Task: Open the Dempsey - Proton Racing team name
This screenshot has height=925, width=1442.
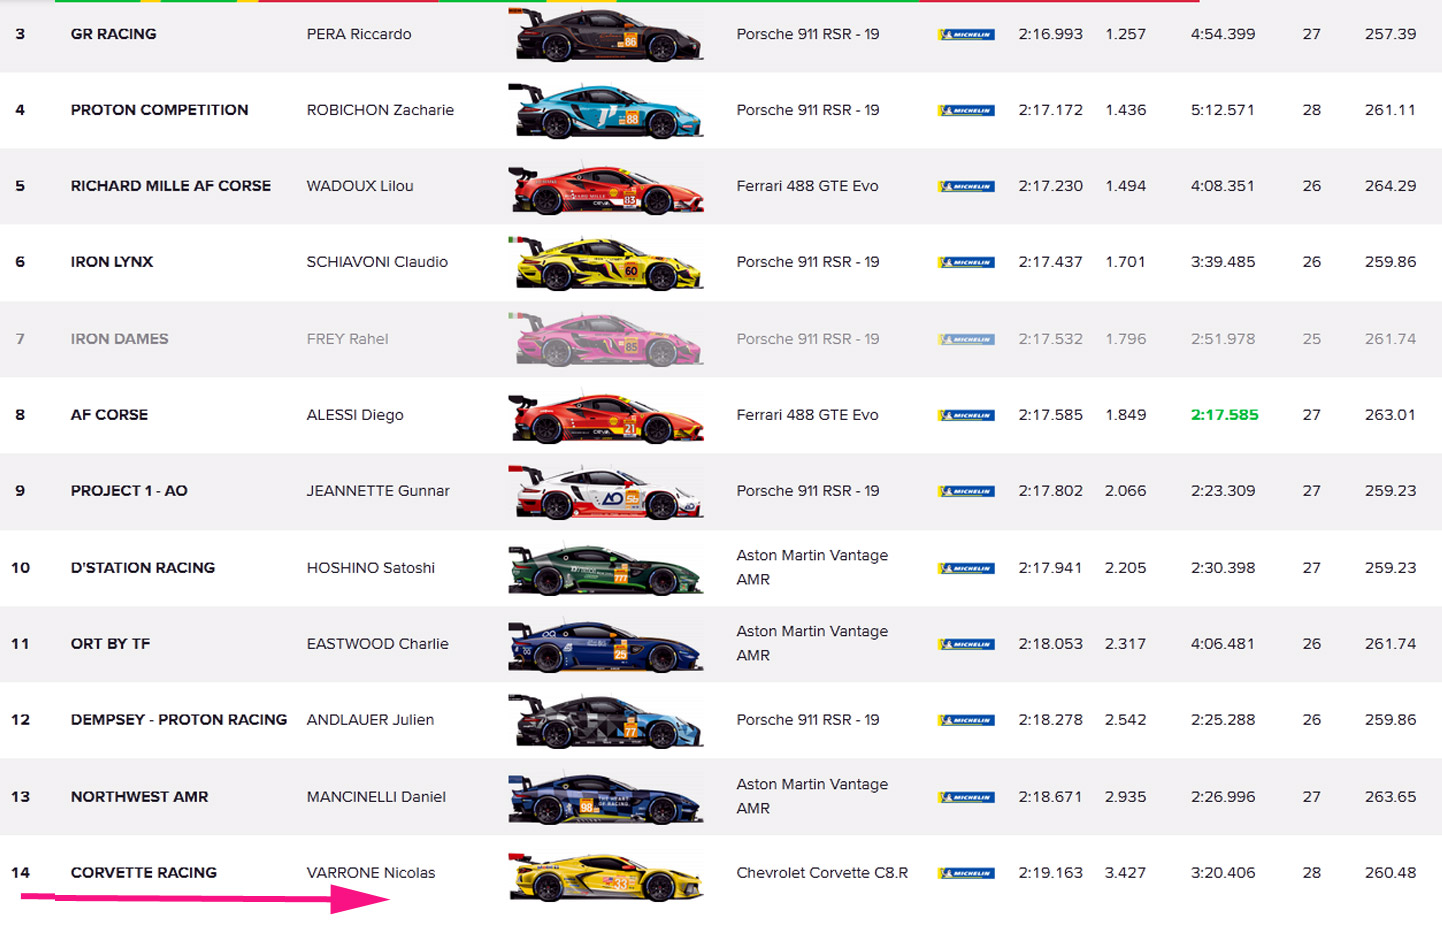Action: [x=179, y=720]
